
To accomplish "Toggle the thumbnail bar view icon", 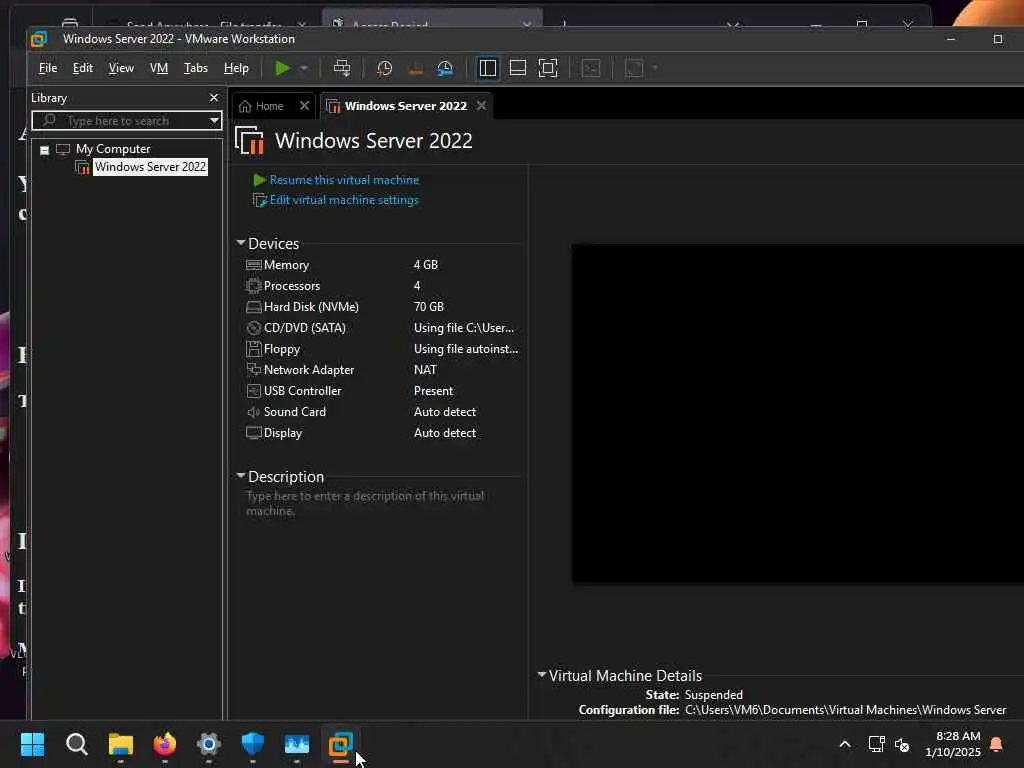I will click(x=518, y=68).
